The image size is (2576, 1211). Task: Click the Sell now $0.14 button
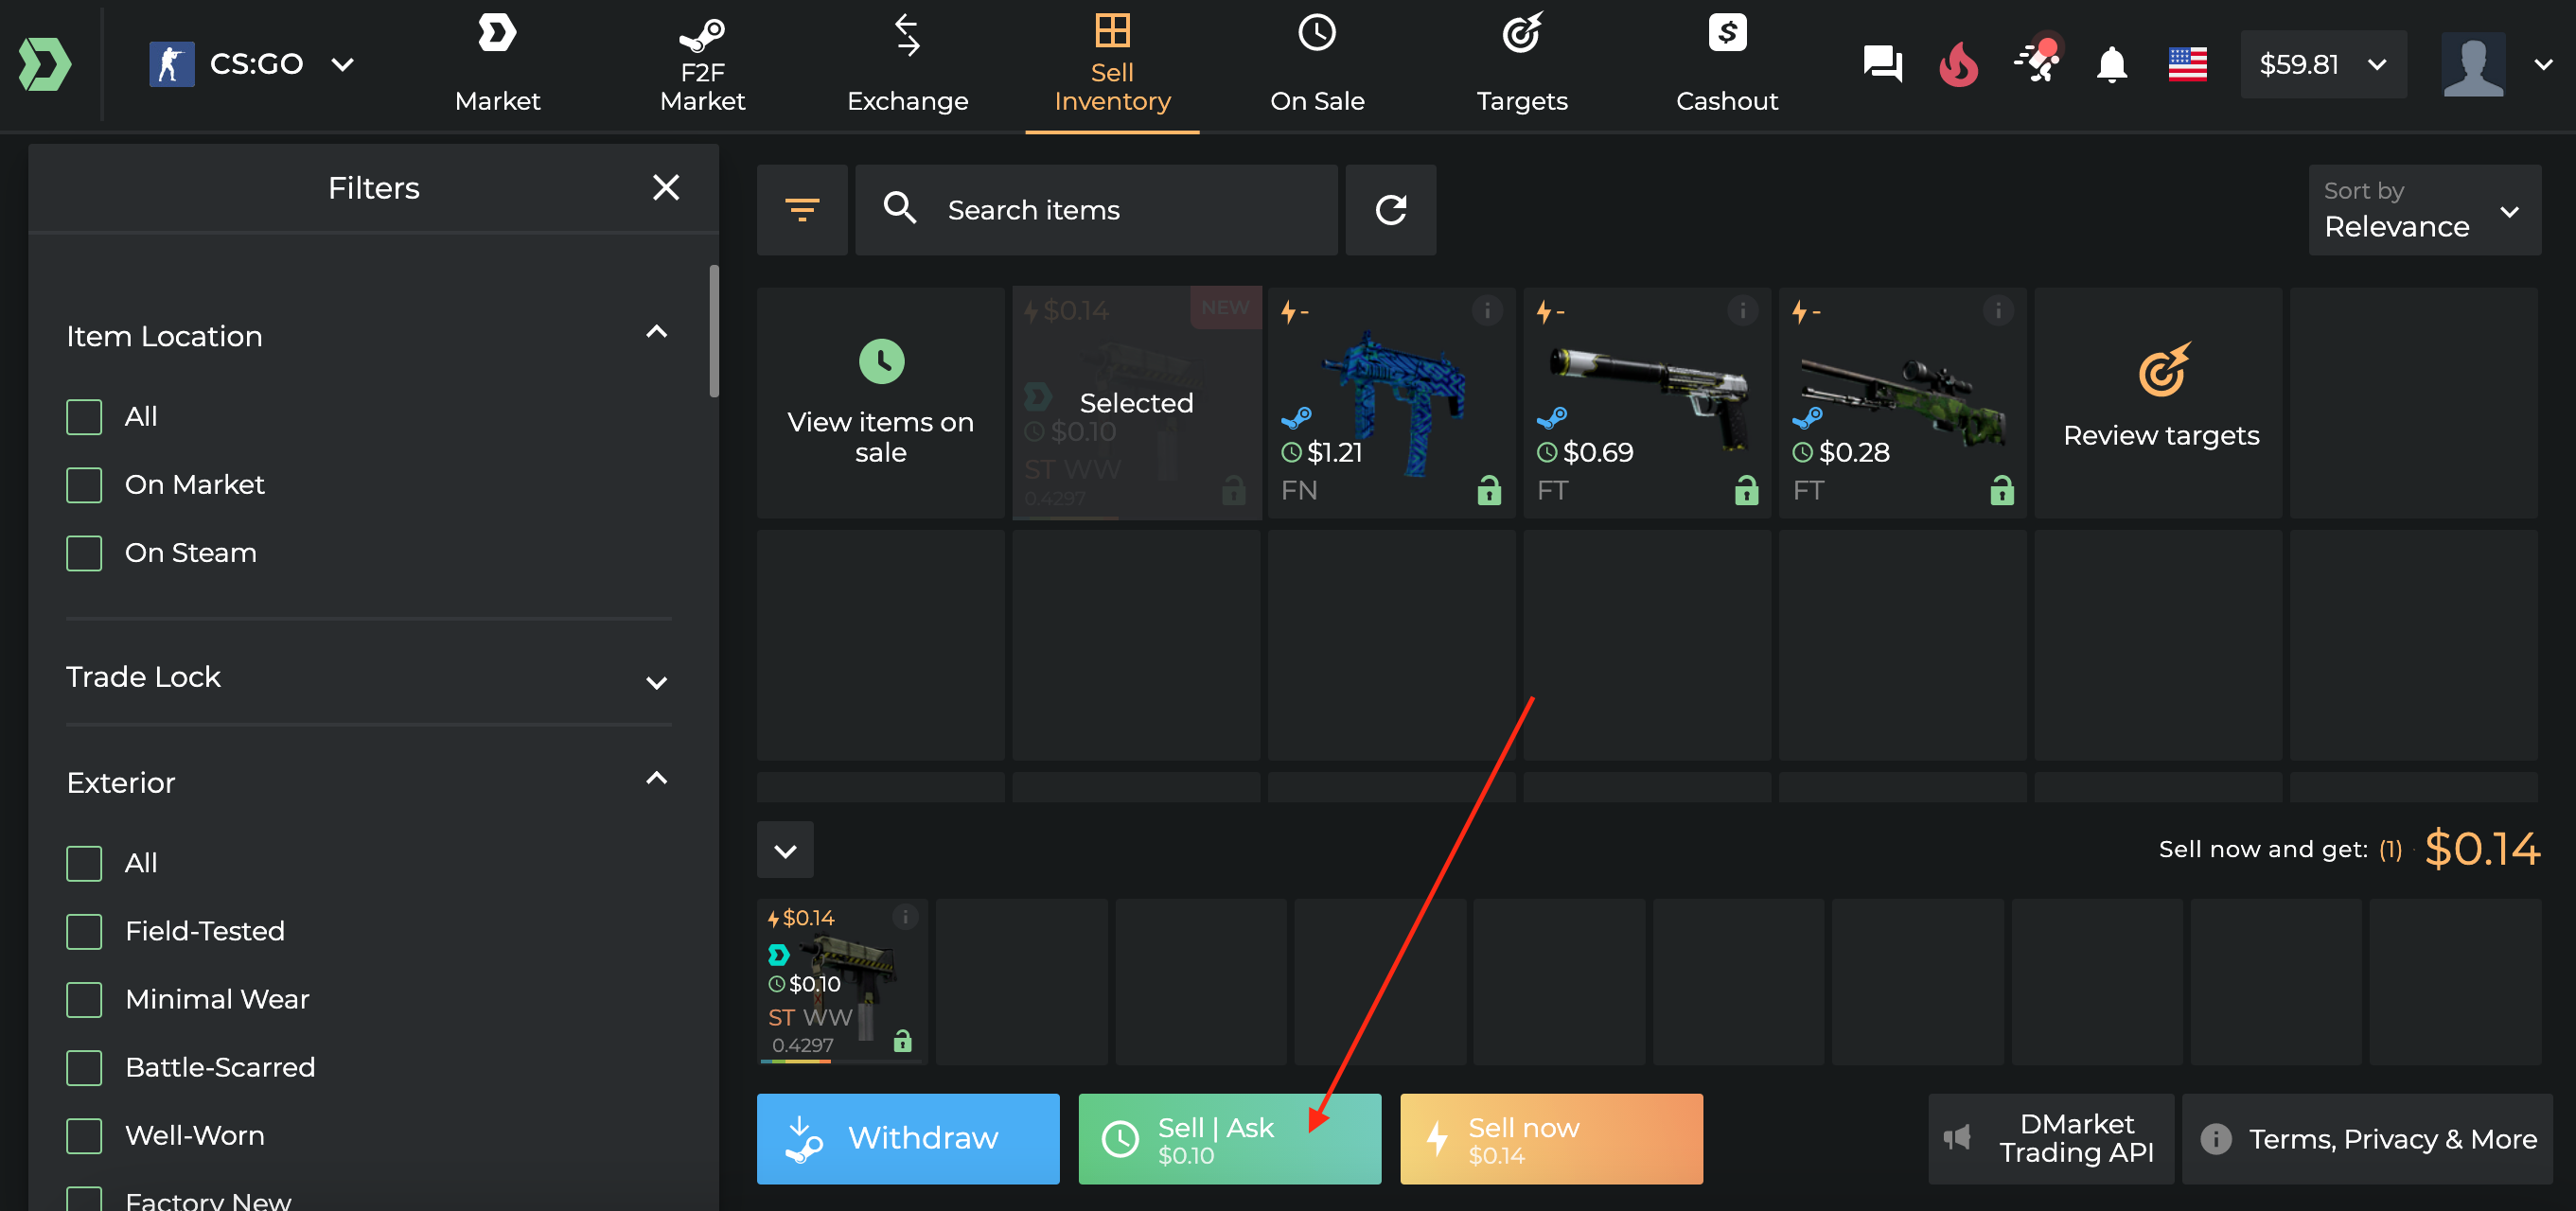click(1551, 1138)
